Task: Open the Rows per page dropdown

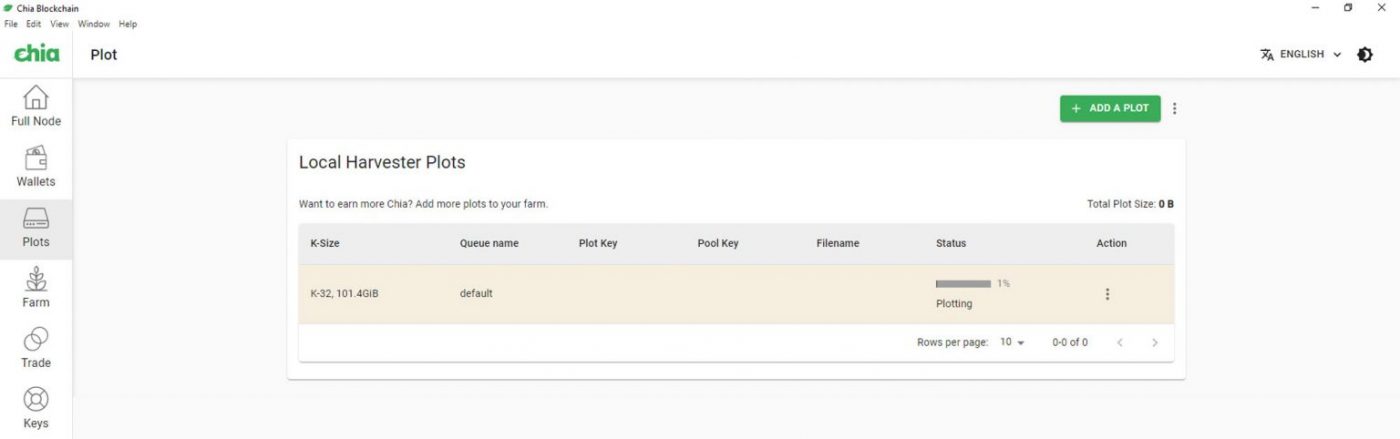Action: 1013,342
